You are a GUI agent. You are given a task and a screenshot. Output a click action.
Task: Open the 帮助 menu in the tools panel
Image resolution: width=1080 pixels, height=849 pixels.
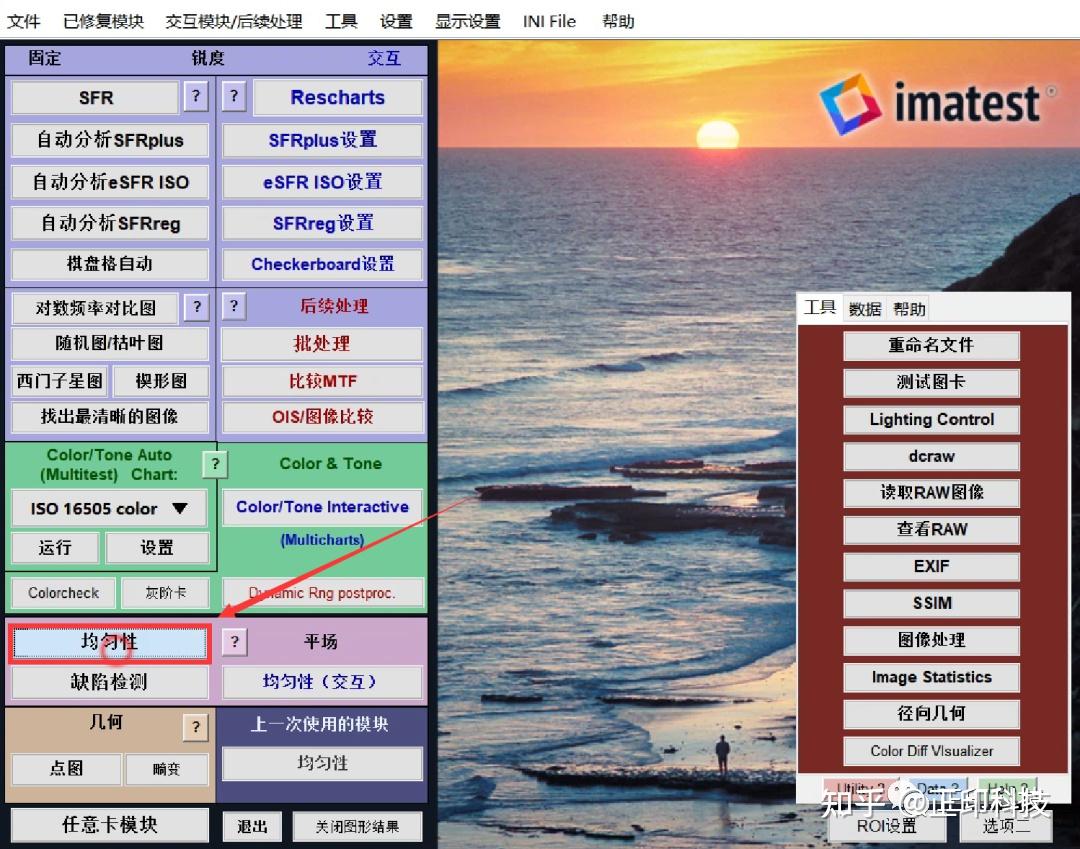coord(908,308)
